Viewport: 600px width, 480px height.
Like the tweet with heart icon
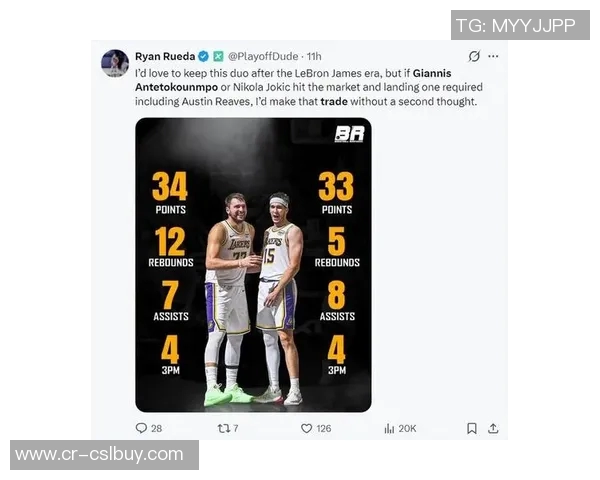click(x=306, y=428)
